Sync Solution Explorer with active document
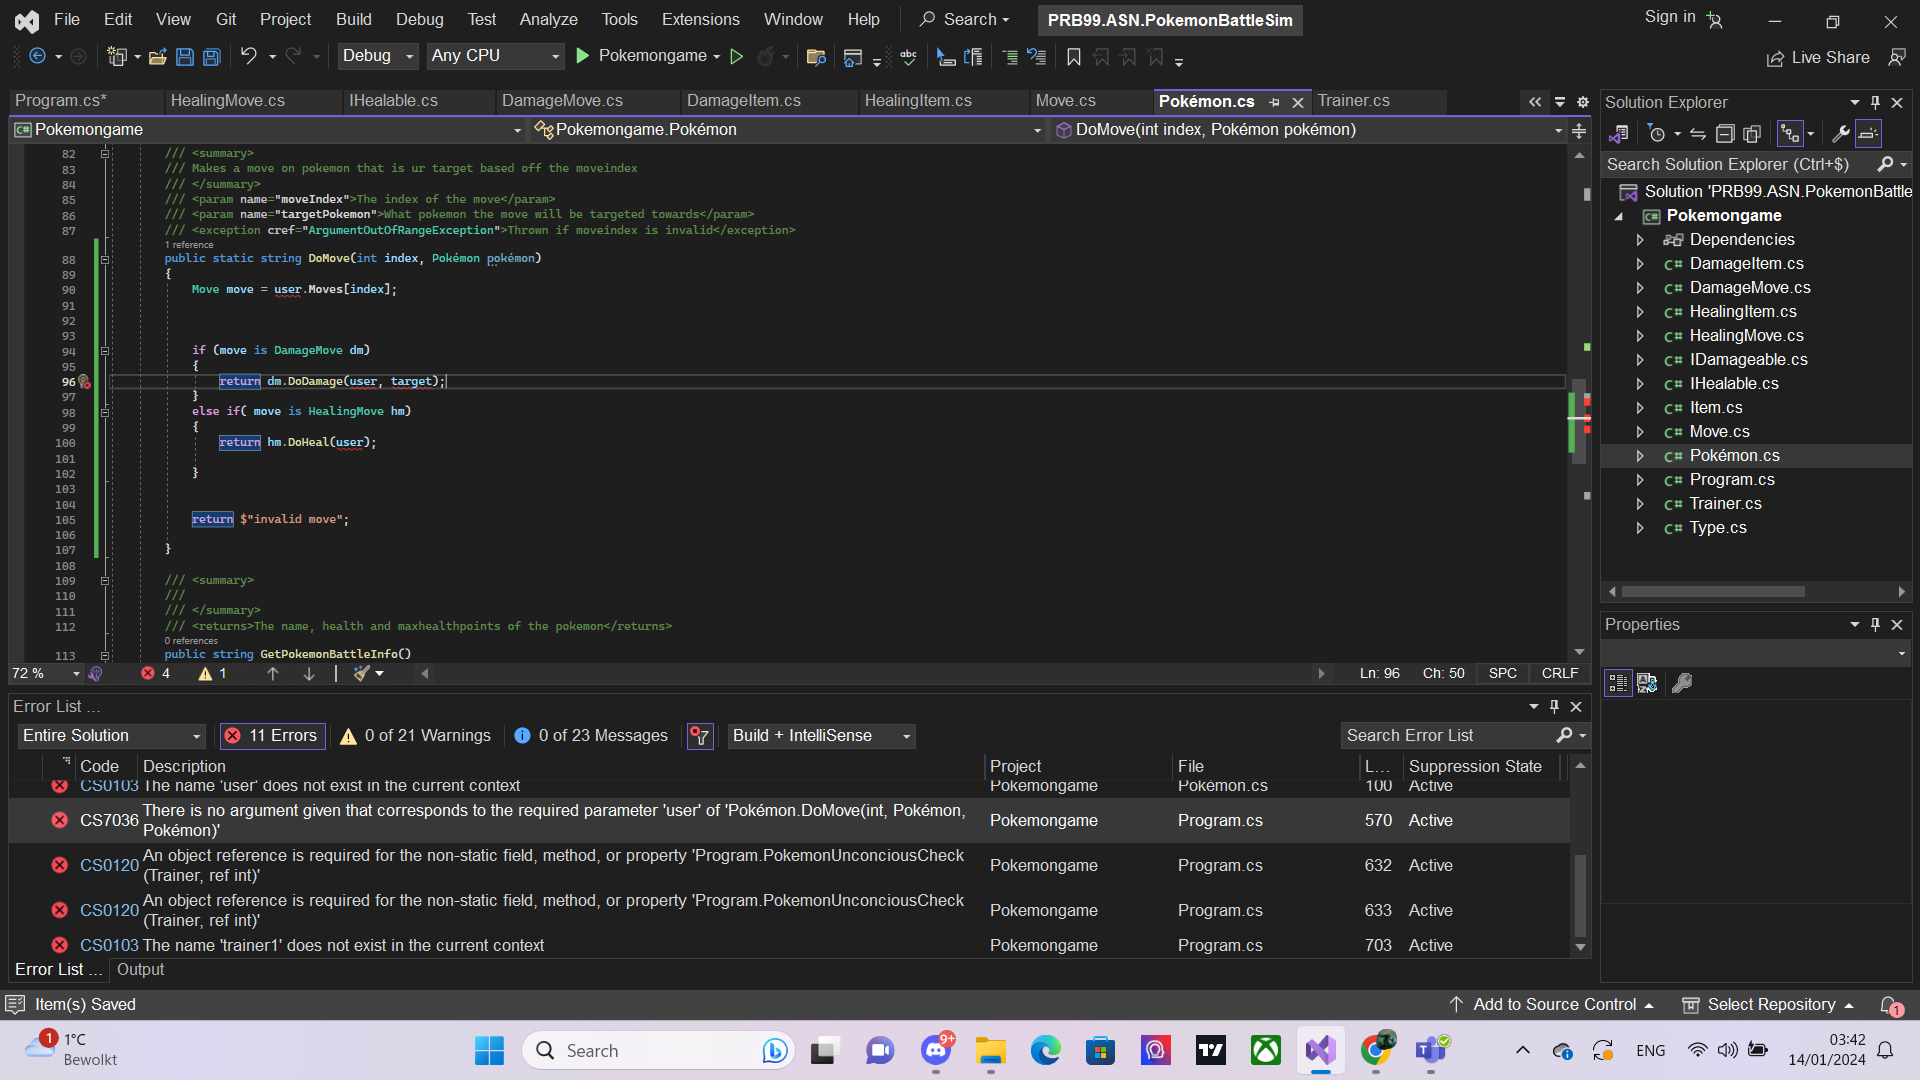 pyautogui.click(x=1698, y=133)
